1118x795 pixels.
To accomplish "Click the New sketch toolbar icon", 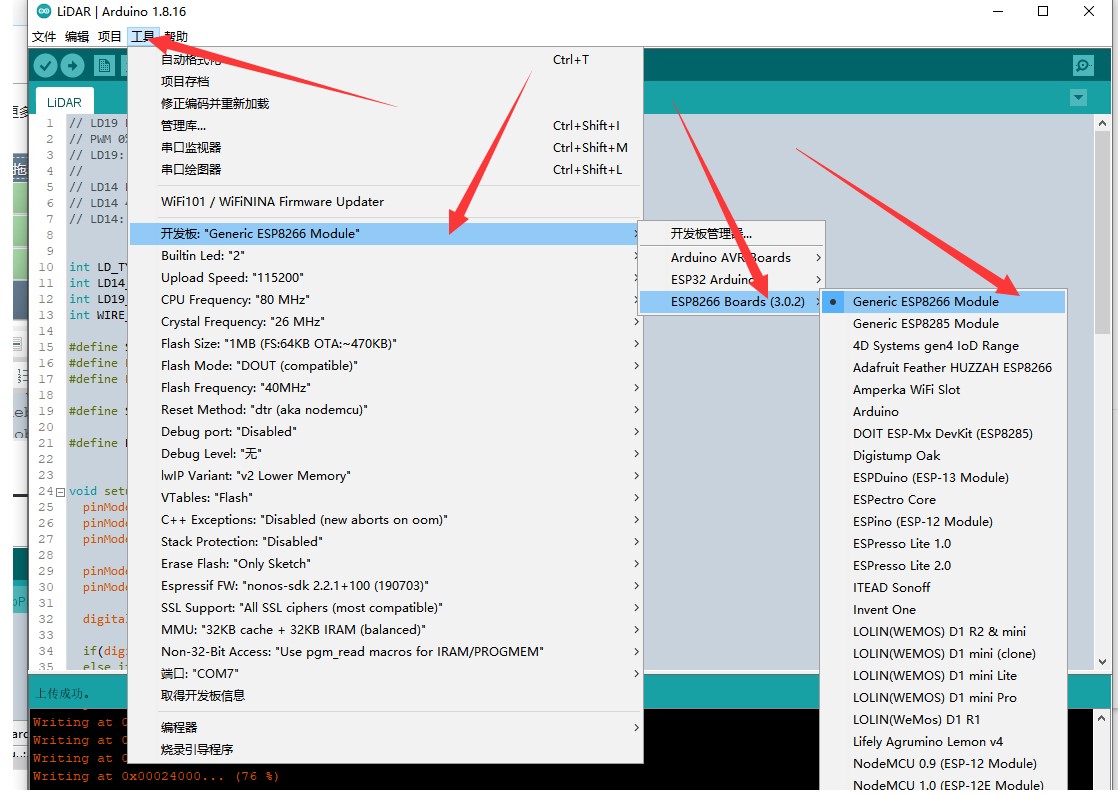I will (104, 66).
